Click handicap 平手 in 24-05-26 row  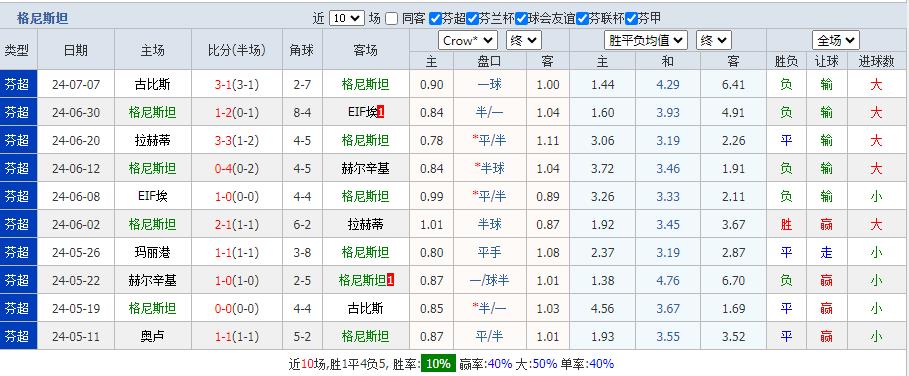489,252
